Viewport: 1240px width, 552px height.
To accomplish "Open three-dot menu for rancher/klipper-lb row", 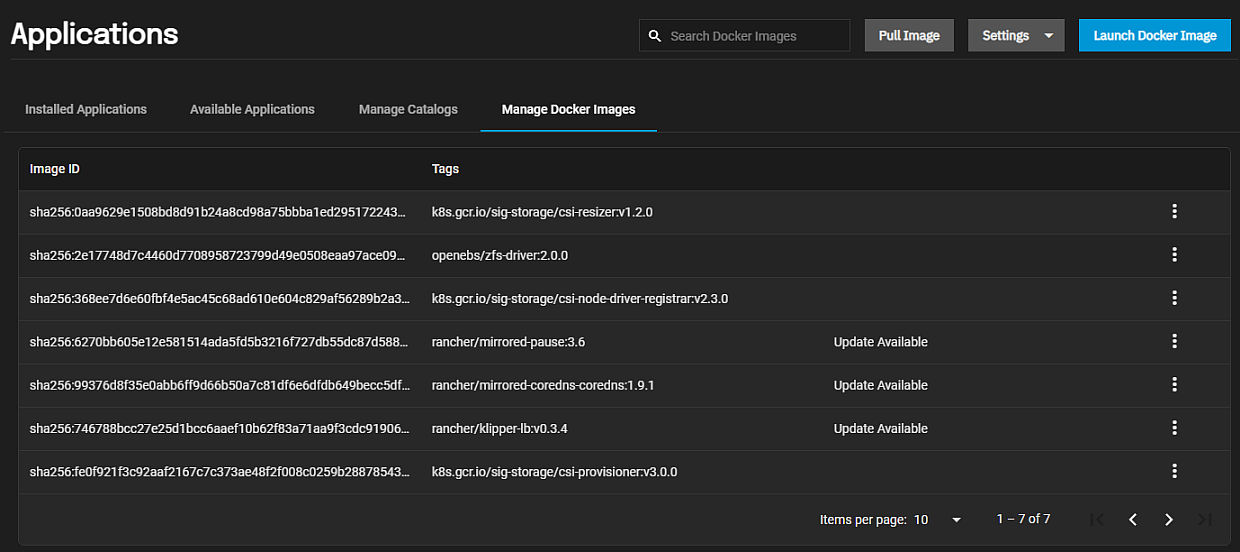I will point(1174,428).
